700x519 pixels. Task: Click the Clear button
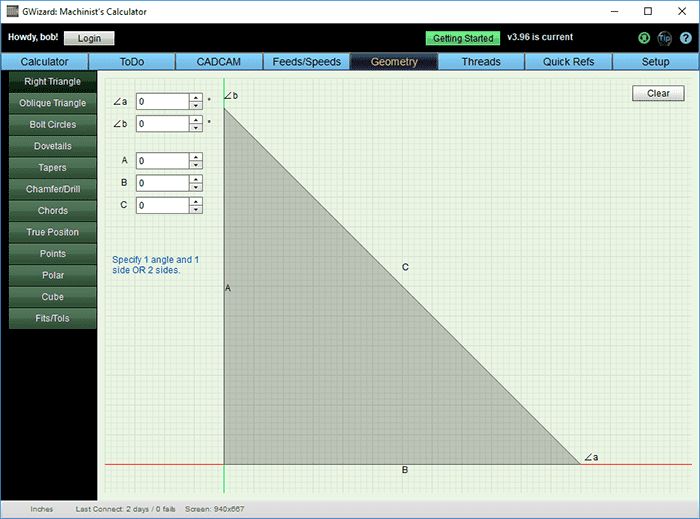[658, 93]
